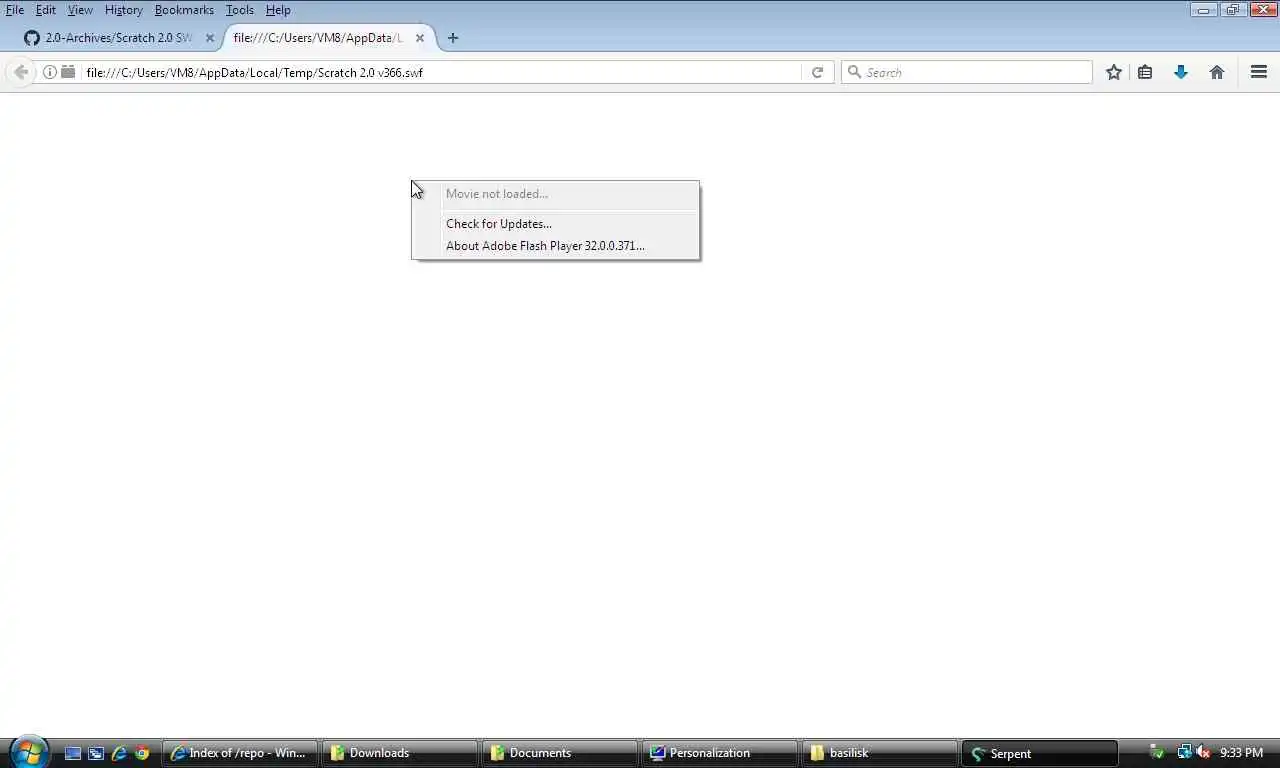Click the muted volume tray icon
The height and width of the screenshot is (768, 1280).
(1203, 752)
